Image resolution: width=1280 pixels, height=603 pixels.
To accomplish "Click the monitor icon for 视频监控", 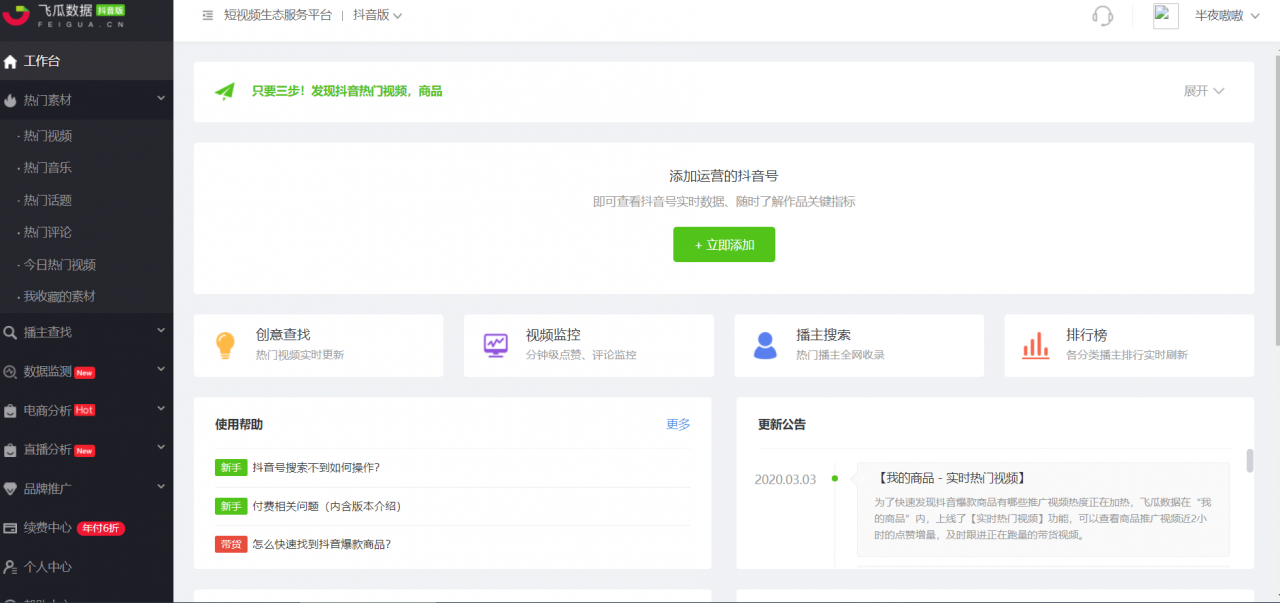I will [x=495, y=345].
